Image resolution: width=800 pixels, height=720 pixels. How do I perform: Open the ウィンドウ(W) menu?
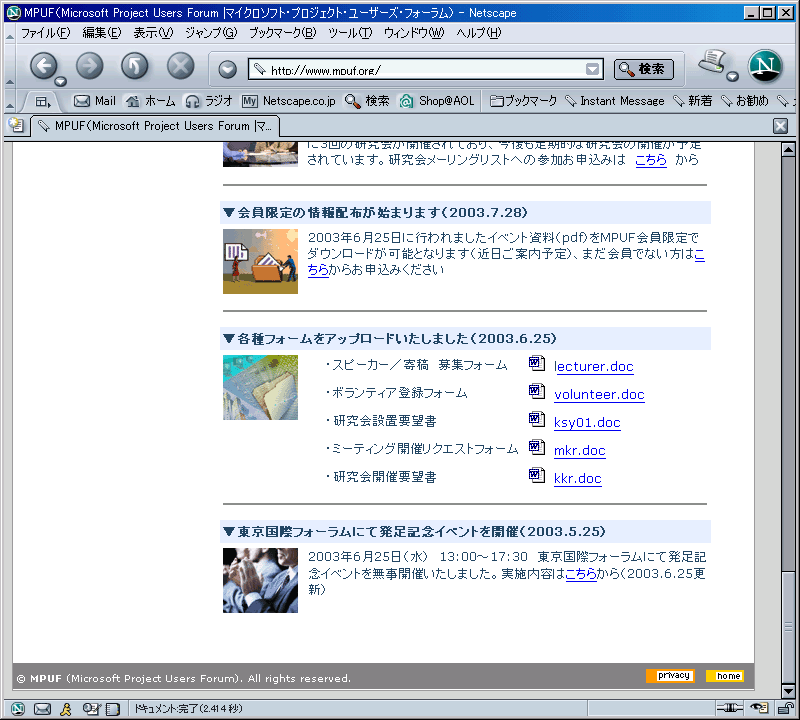pos(414,33)
